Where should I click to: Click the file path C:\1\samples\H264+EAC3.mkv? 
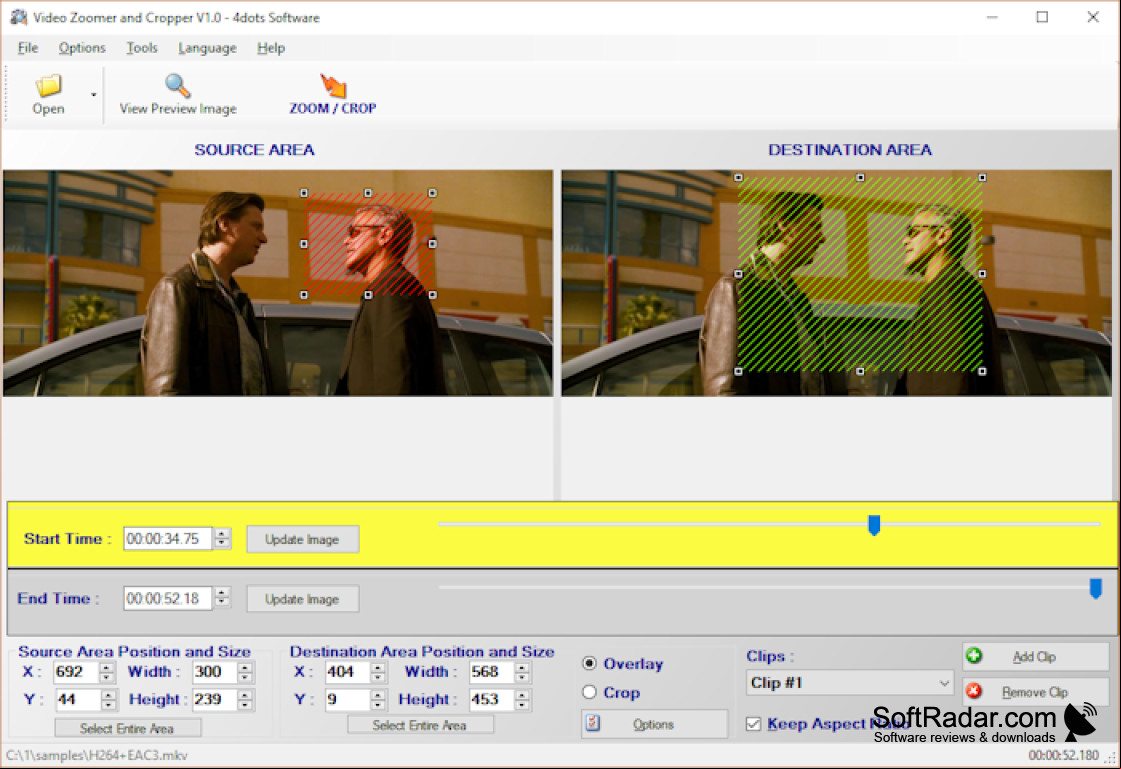[97, 755]
